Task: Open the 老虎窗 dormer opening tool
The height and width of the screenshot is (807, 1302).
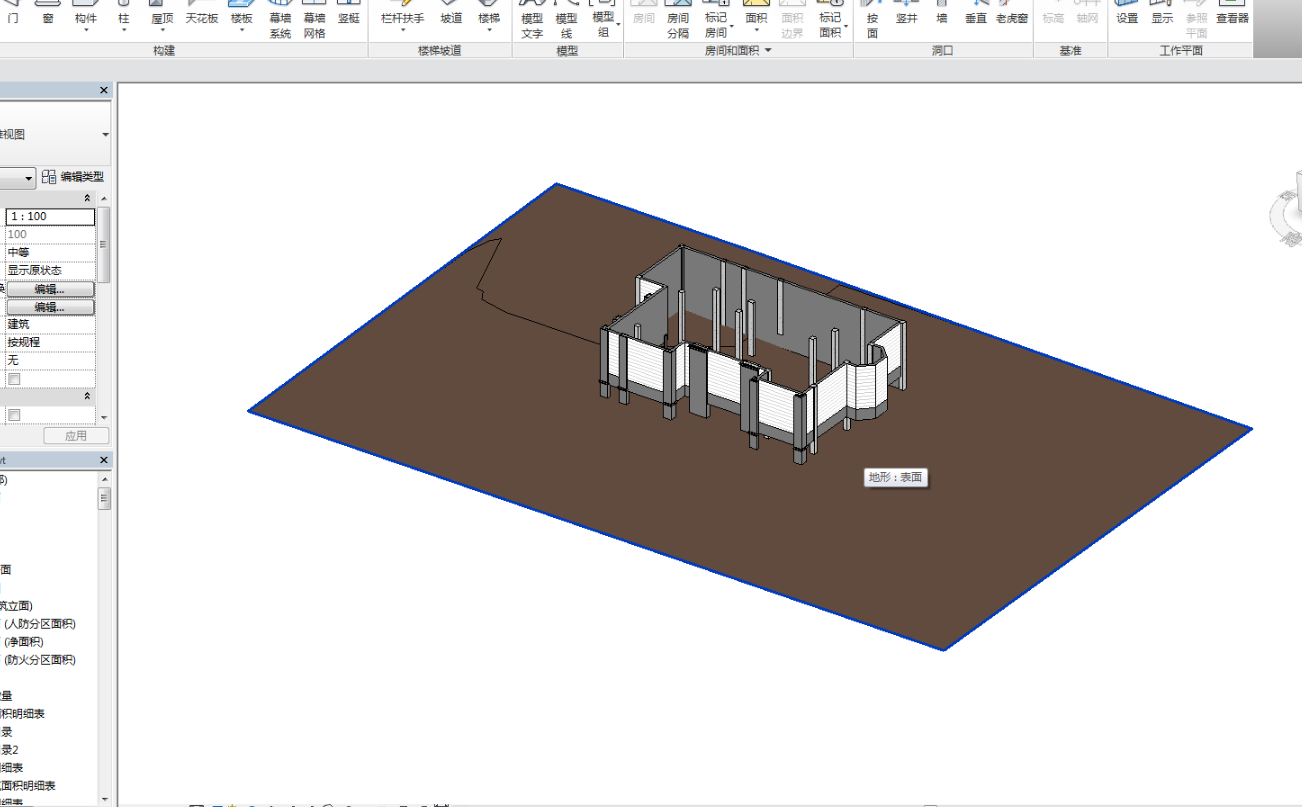Action: 1012,18
